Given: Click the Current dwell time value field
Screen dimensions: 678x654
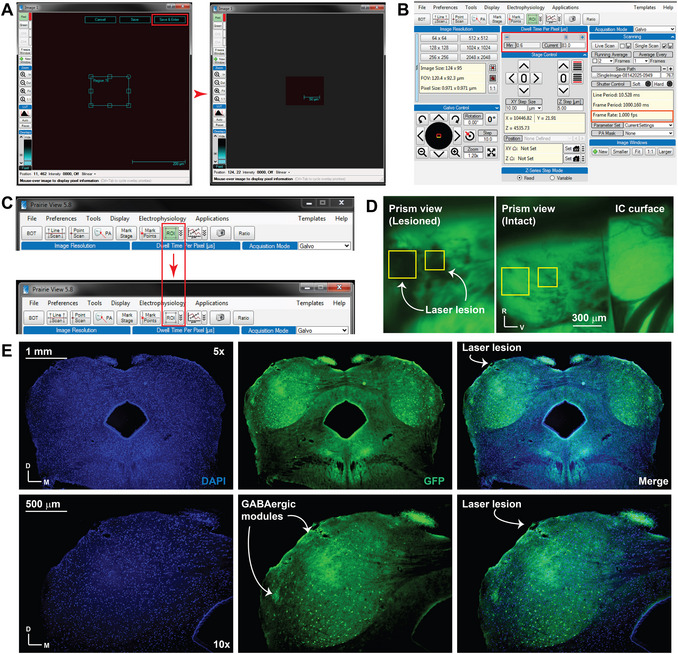Looking at the screenshot, I should [x=572, y=45].
